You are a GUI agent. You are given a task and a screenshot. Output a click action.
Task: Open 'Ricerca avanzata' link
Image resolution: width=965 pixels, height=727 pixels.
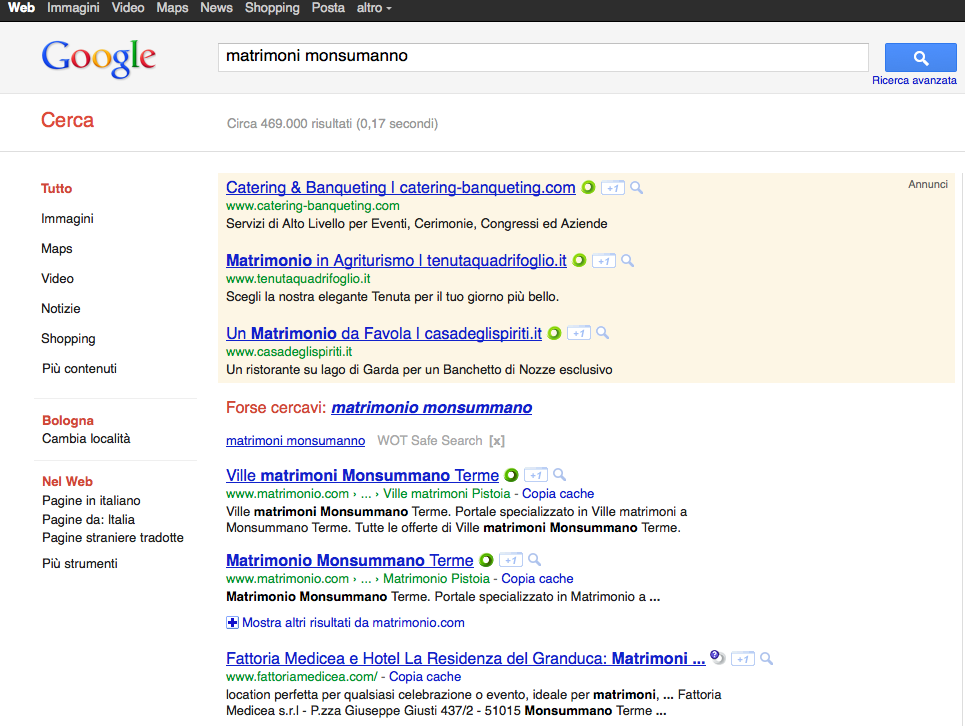pos(914,81)
